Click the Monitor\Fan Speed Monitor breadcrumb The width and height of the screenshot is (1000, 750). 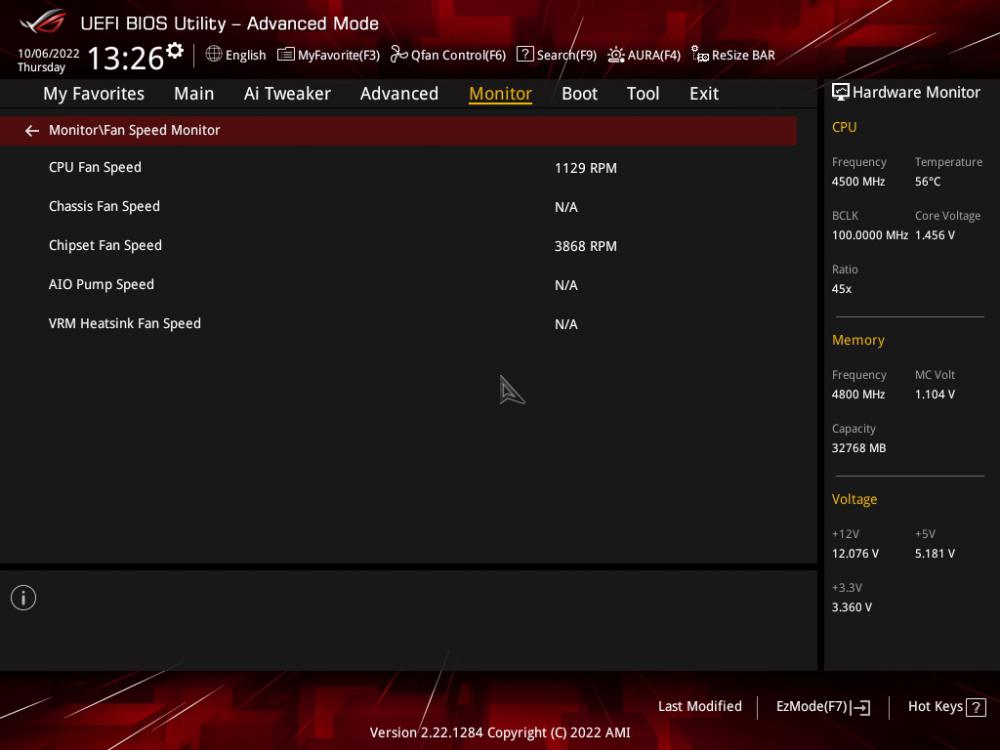(135, 130)
